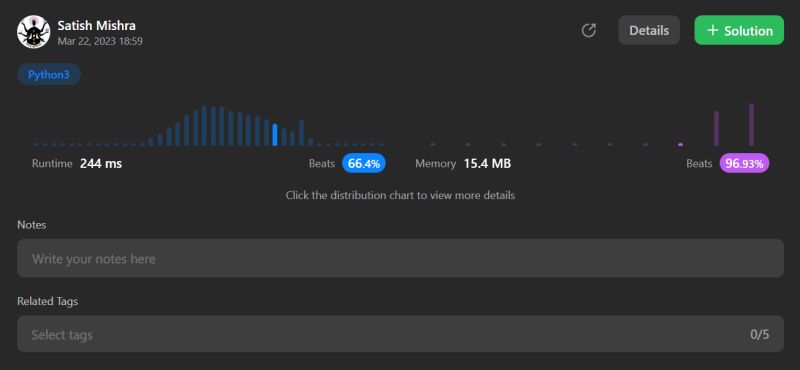Click the plus icon on Solution button
800x370 pixels.
(x=713, y=31)
